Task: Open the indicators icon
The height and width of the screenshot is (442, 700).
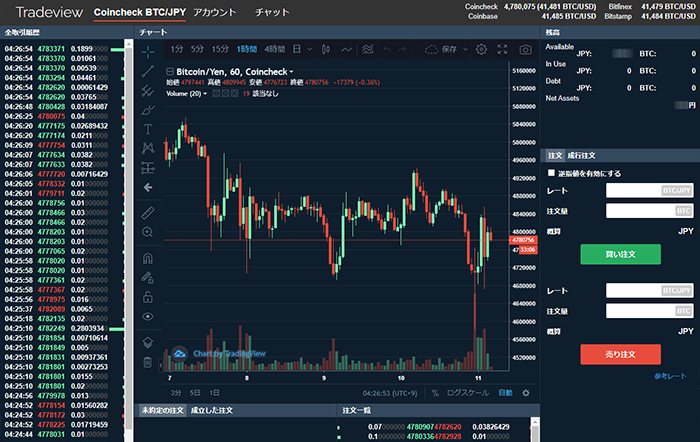Action: [367, 50]
